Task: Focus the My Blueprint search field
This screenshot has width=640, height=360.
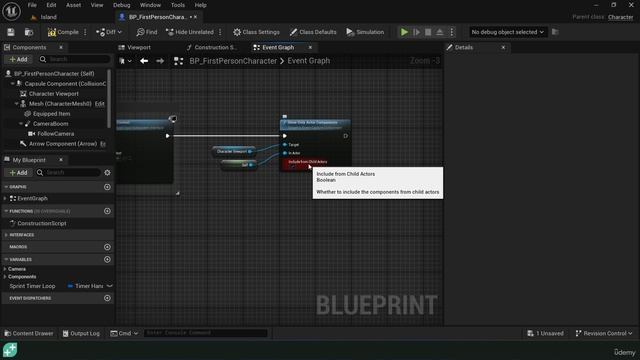Action: point(68,173)
